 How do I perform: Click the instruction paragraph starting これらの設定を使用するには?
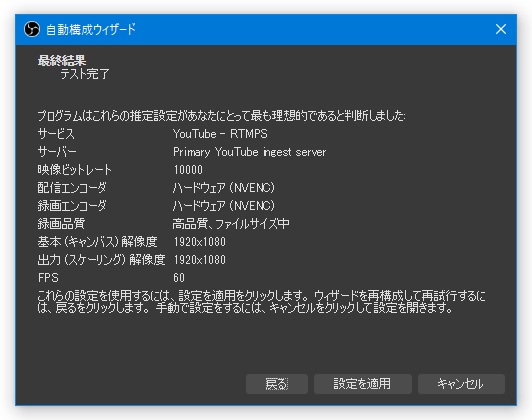coord(261,302)
